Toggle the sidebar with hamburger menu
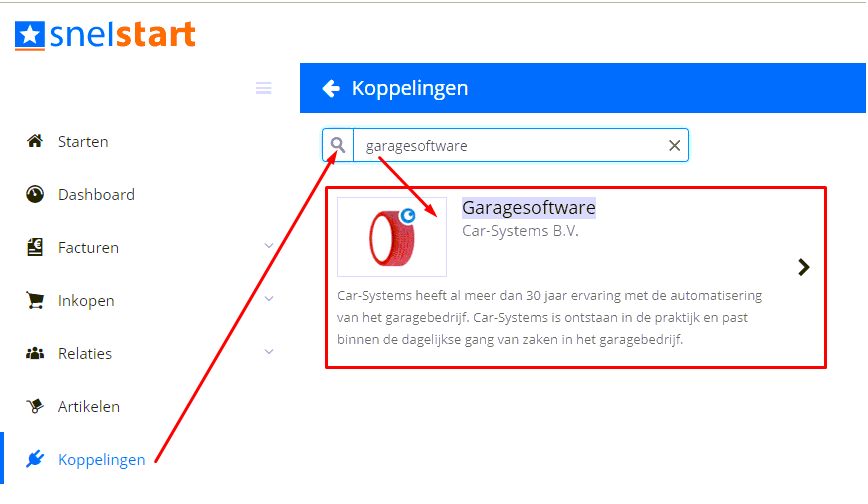 click(264, 88)
